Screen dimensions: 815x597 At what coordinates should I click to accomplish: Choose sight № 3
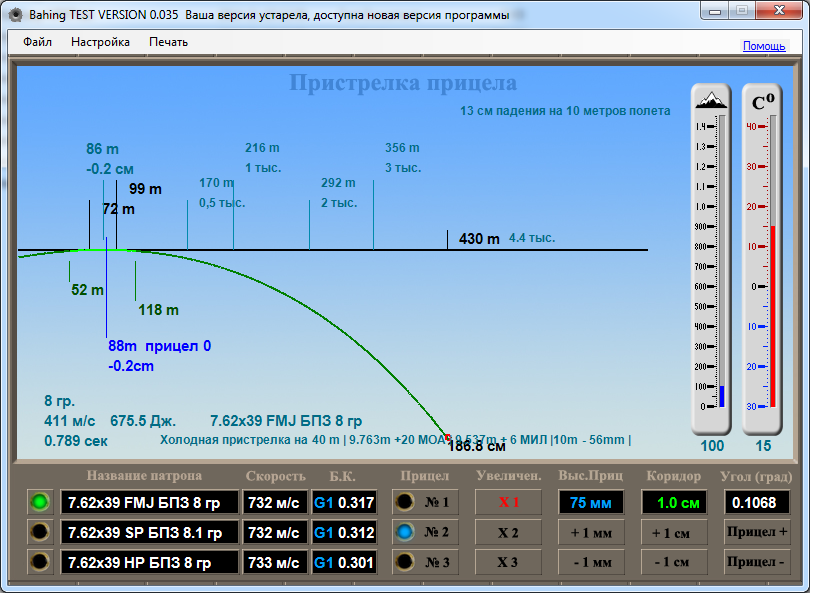point(426,562)
